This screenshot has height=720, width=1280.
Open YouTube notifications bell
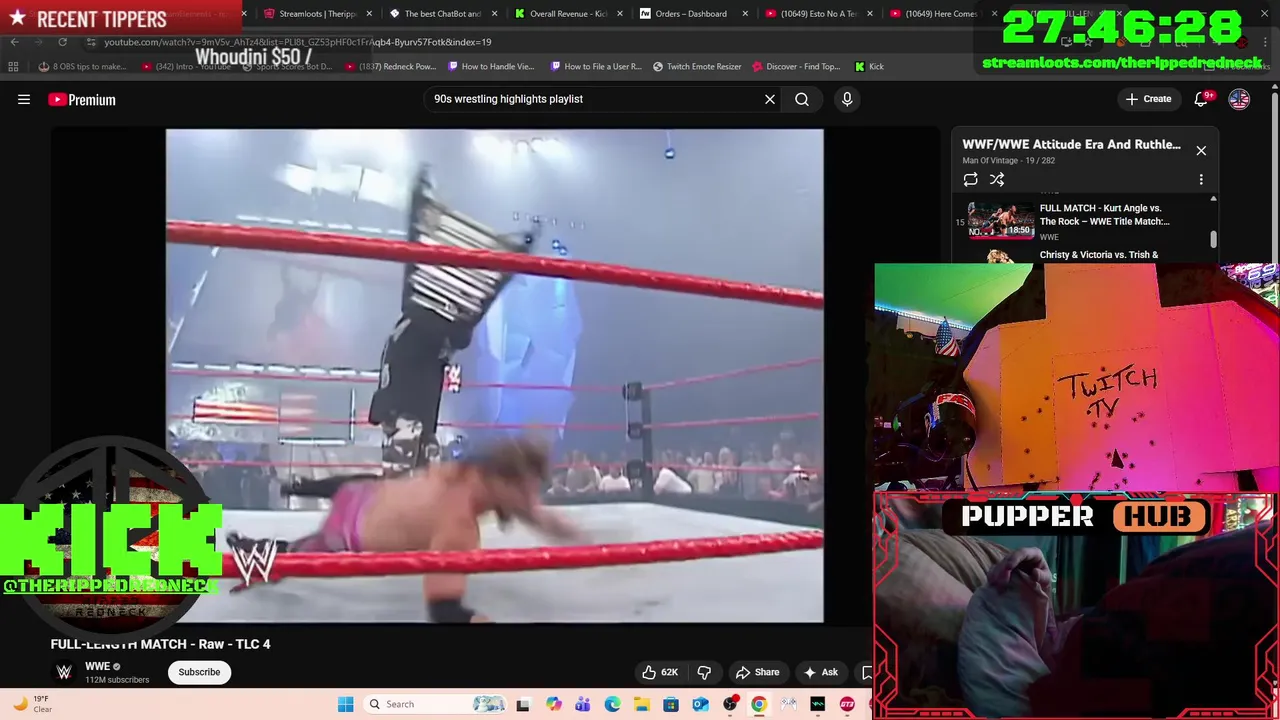pos(1202,99)
